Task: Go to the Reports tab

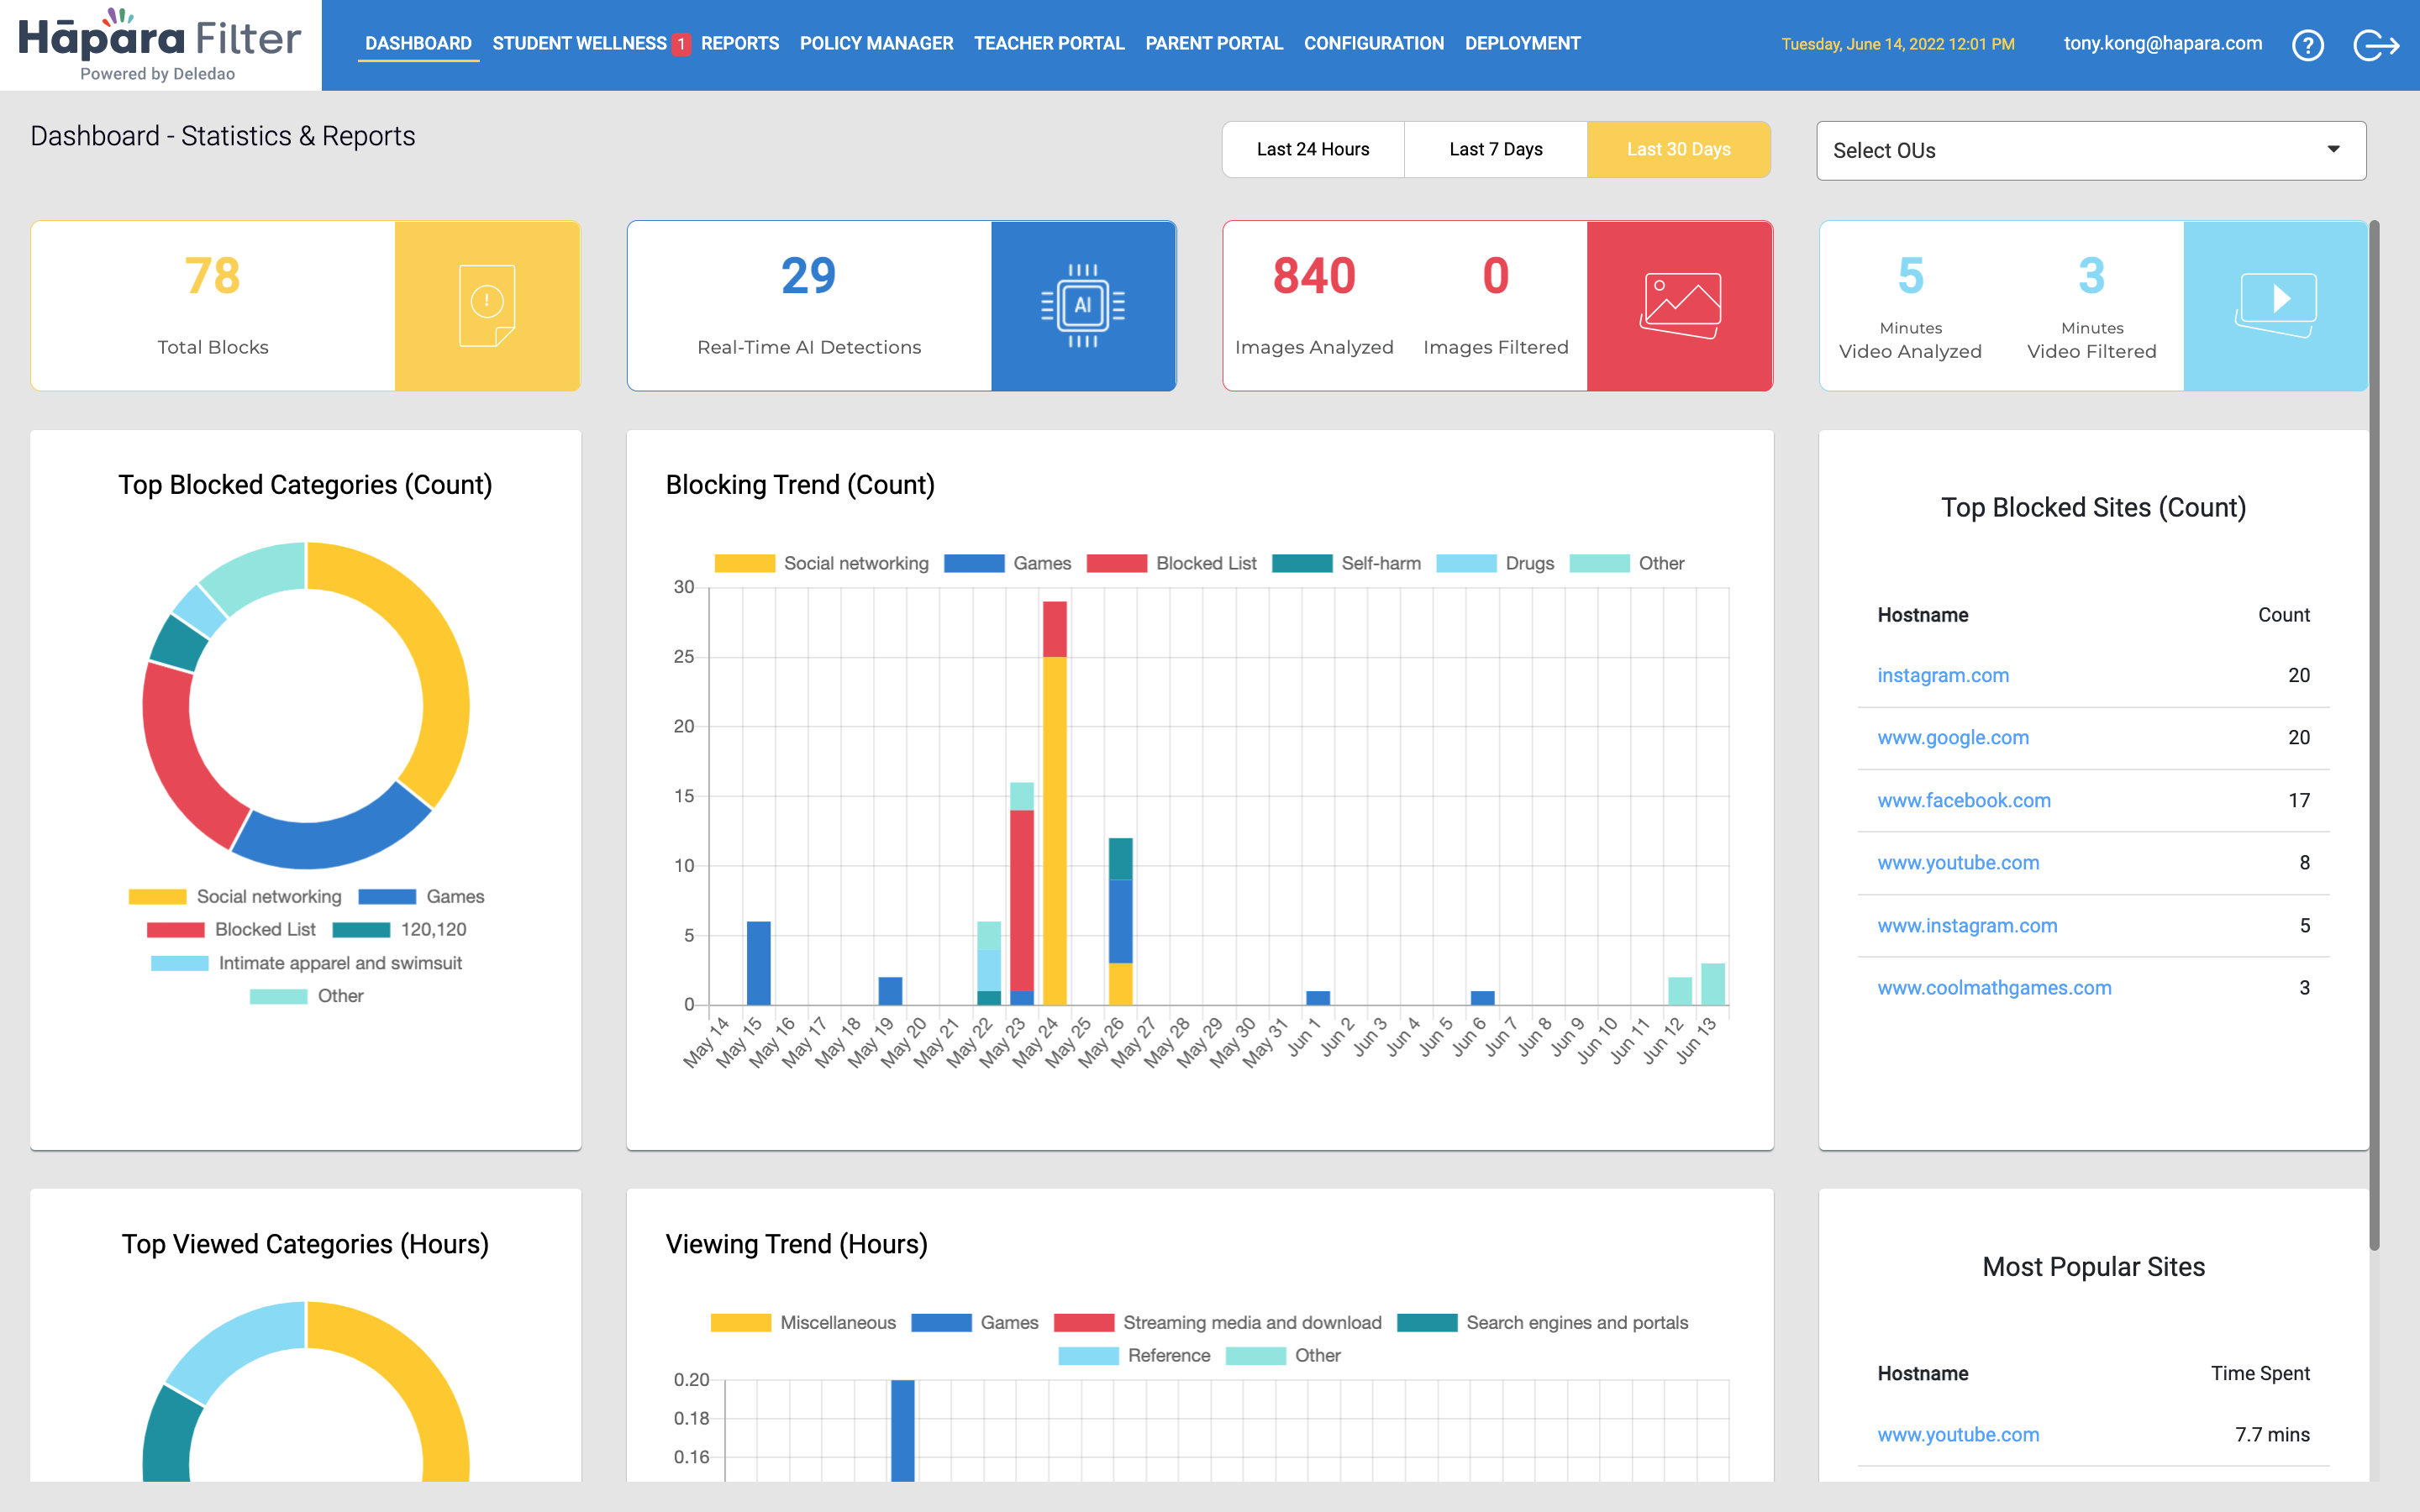Action: click(x=740, y=44)
